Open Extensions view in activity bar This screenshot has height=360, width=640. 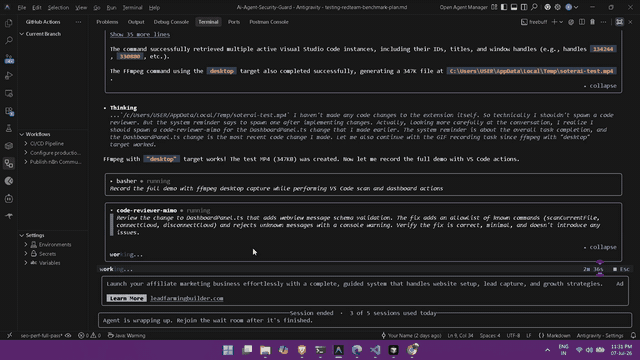9,111
